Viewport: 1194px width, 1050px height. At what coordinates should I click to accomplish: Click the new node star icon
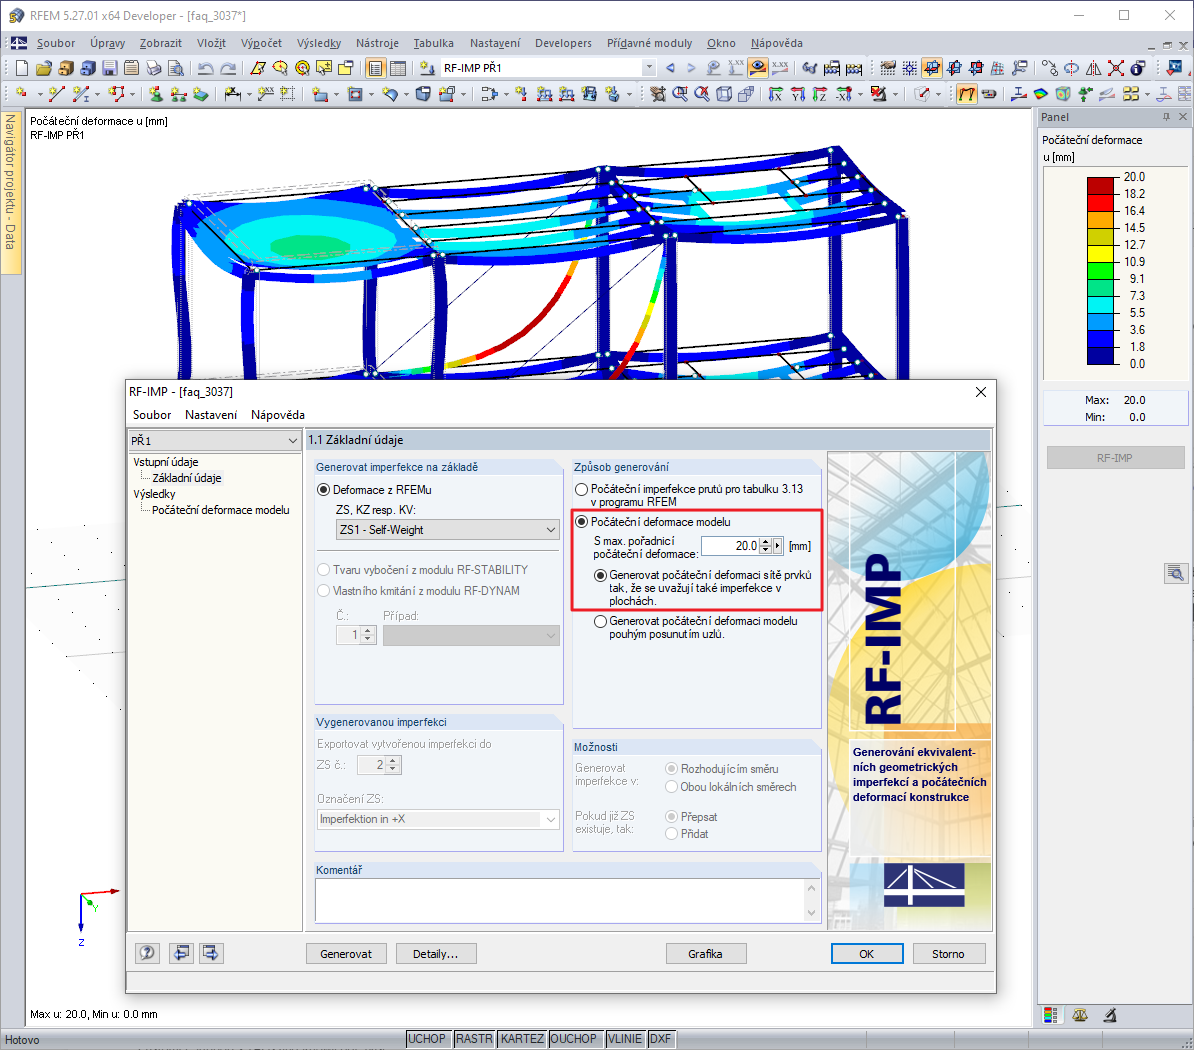click(x=21, y=94)
